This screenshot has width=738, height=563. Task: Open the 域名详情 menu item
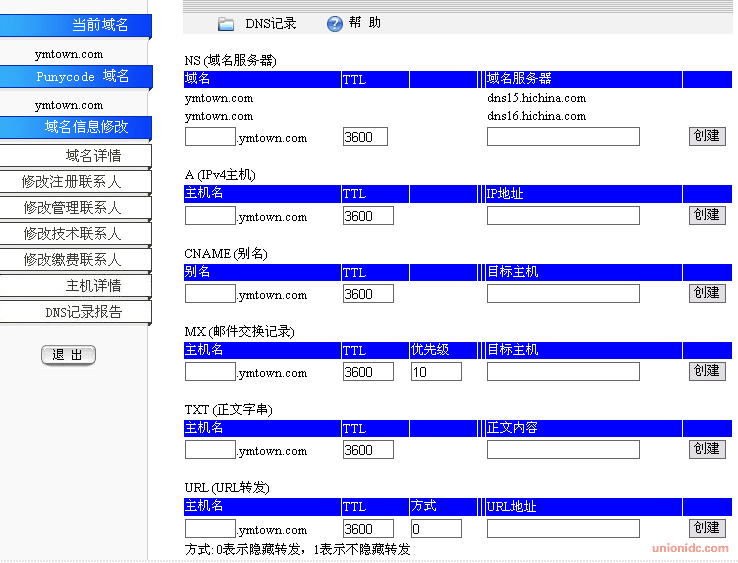coord(75,155)
